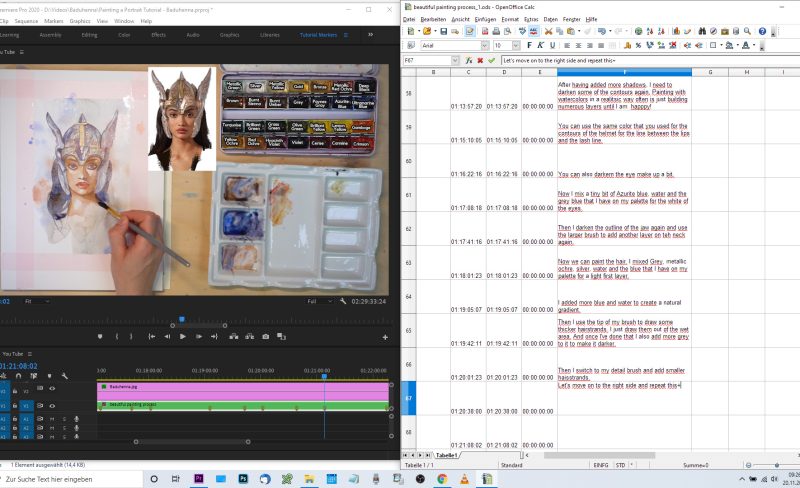Expand the Name Box dropdown arrow
800x488 pixels.
[x=455, y=60]
